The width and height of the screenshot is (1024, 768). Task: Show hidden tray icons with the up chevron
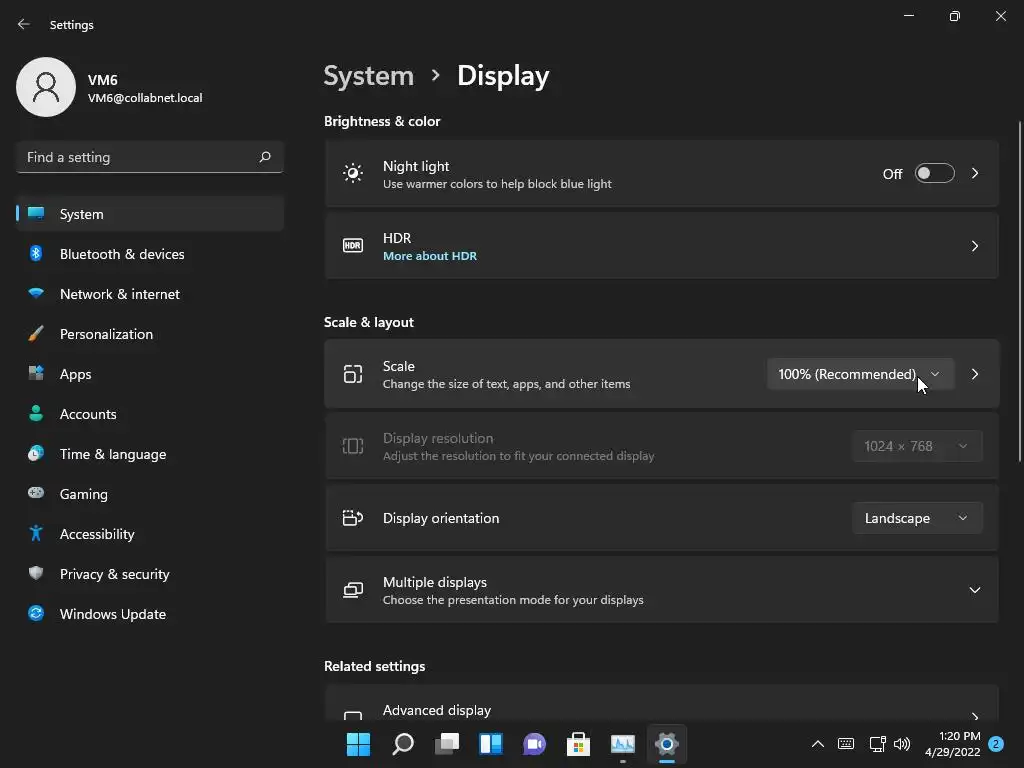817,744
